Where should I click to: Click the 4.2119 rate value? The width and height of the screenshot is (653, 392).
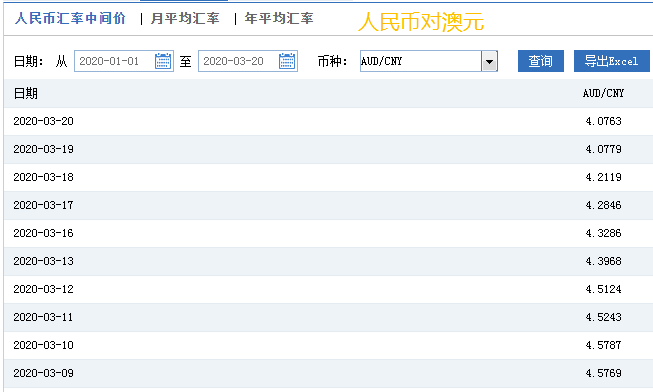603,177
